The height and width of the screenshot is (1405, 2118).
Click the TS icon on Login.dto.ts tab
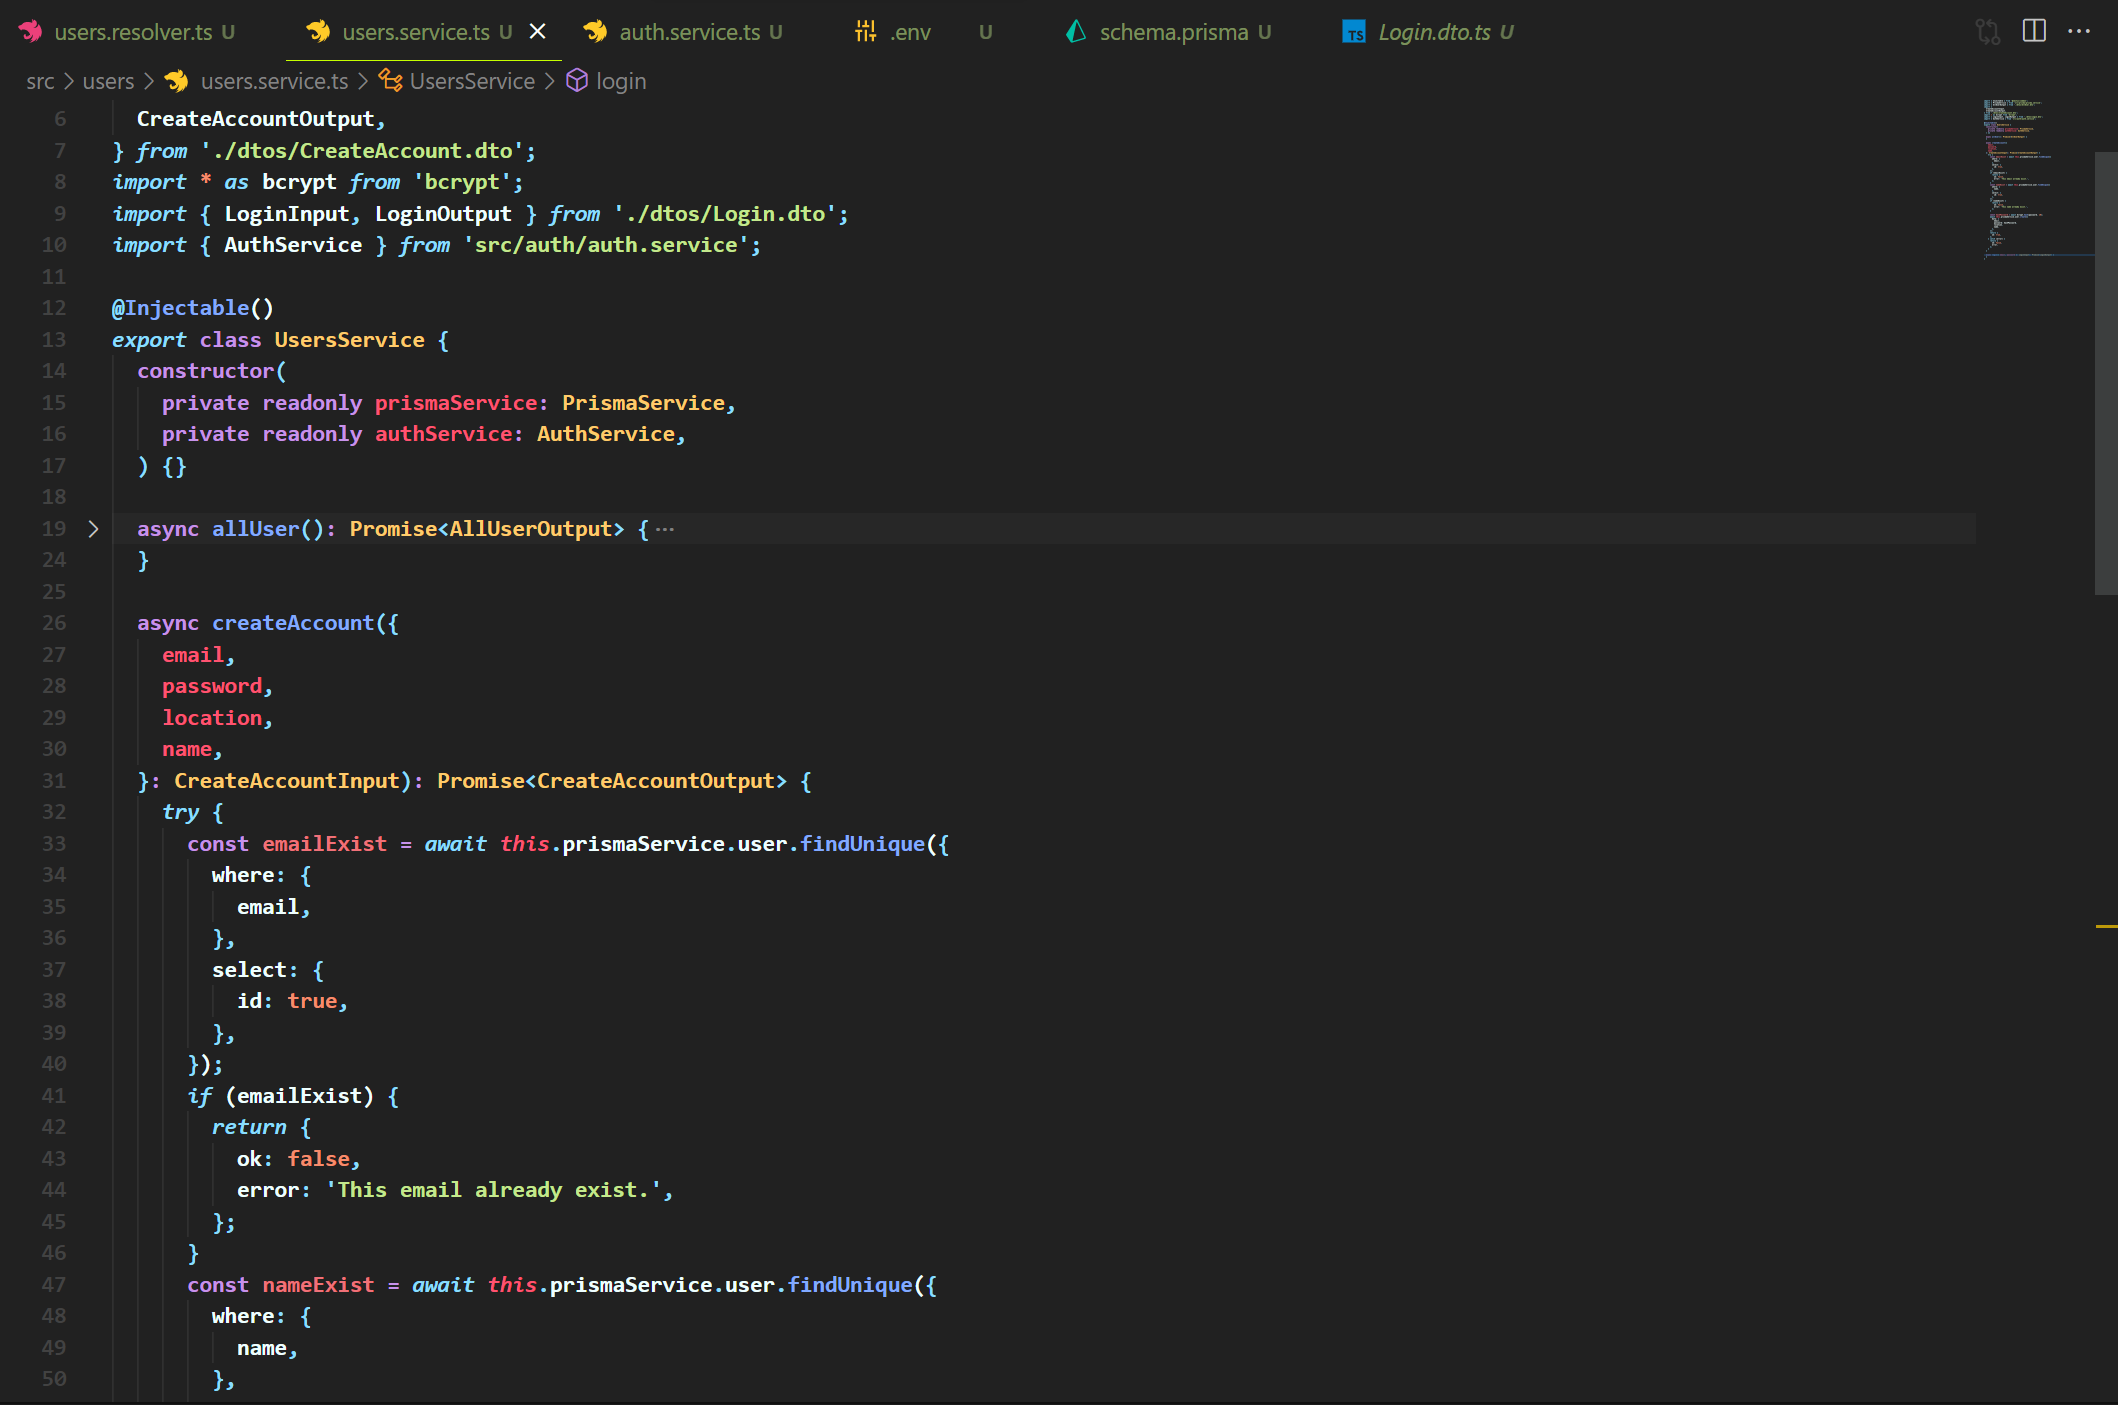pyautogui.click(x=1354, y=33)
